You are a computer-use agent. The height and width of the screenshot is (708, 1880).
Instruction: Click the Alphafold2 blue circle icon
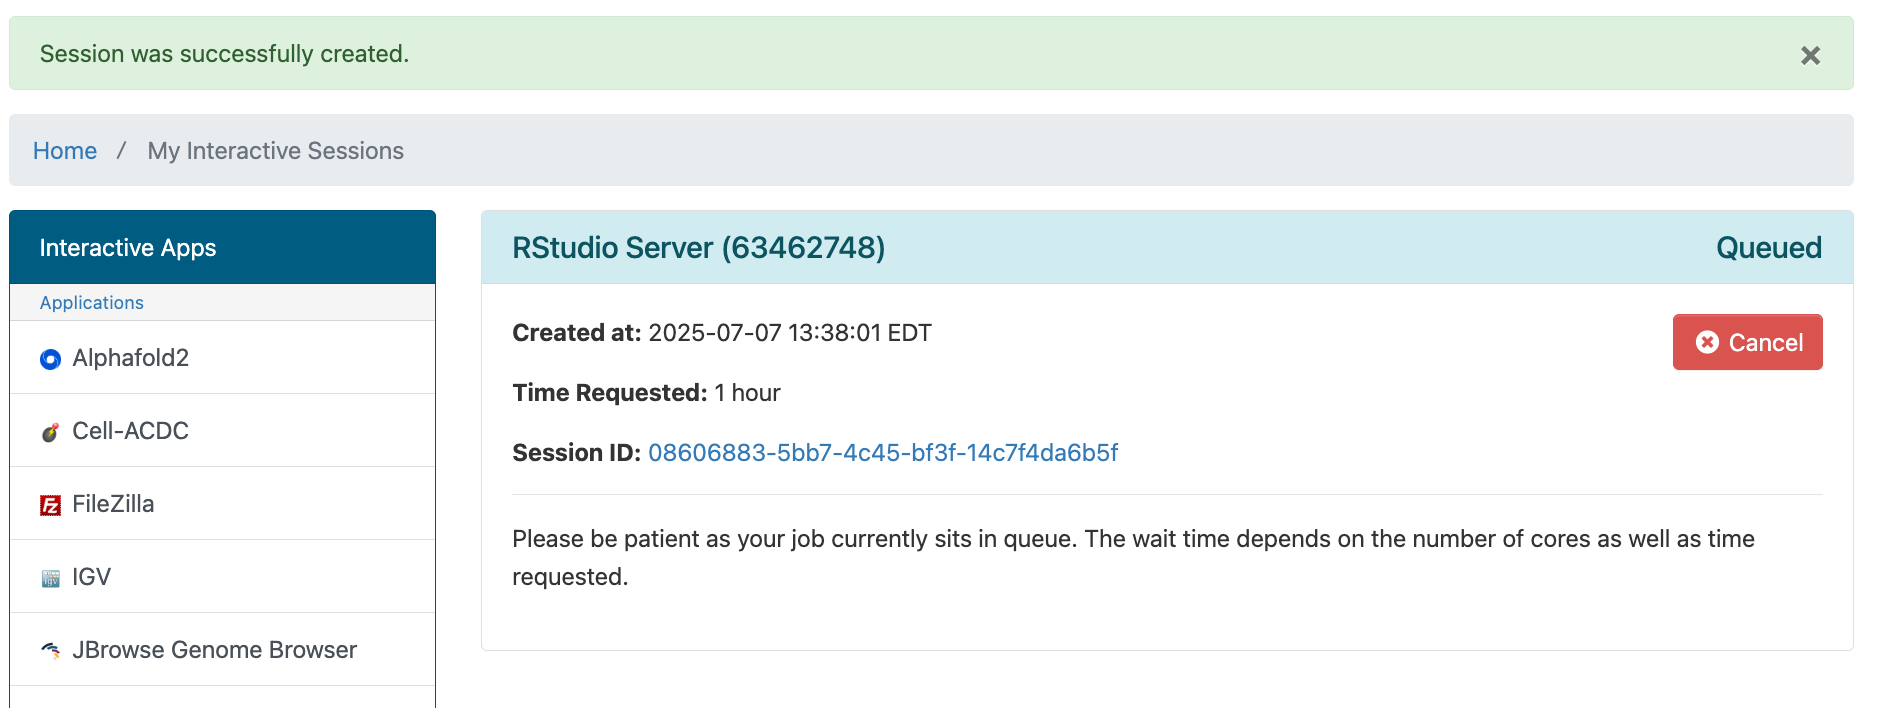click(50, 359)
